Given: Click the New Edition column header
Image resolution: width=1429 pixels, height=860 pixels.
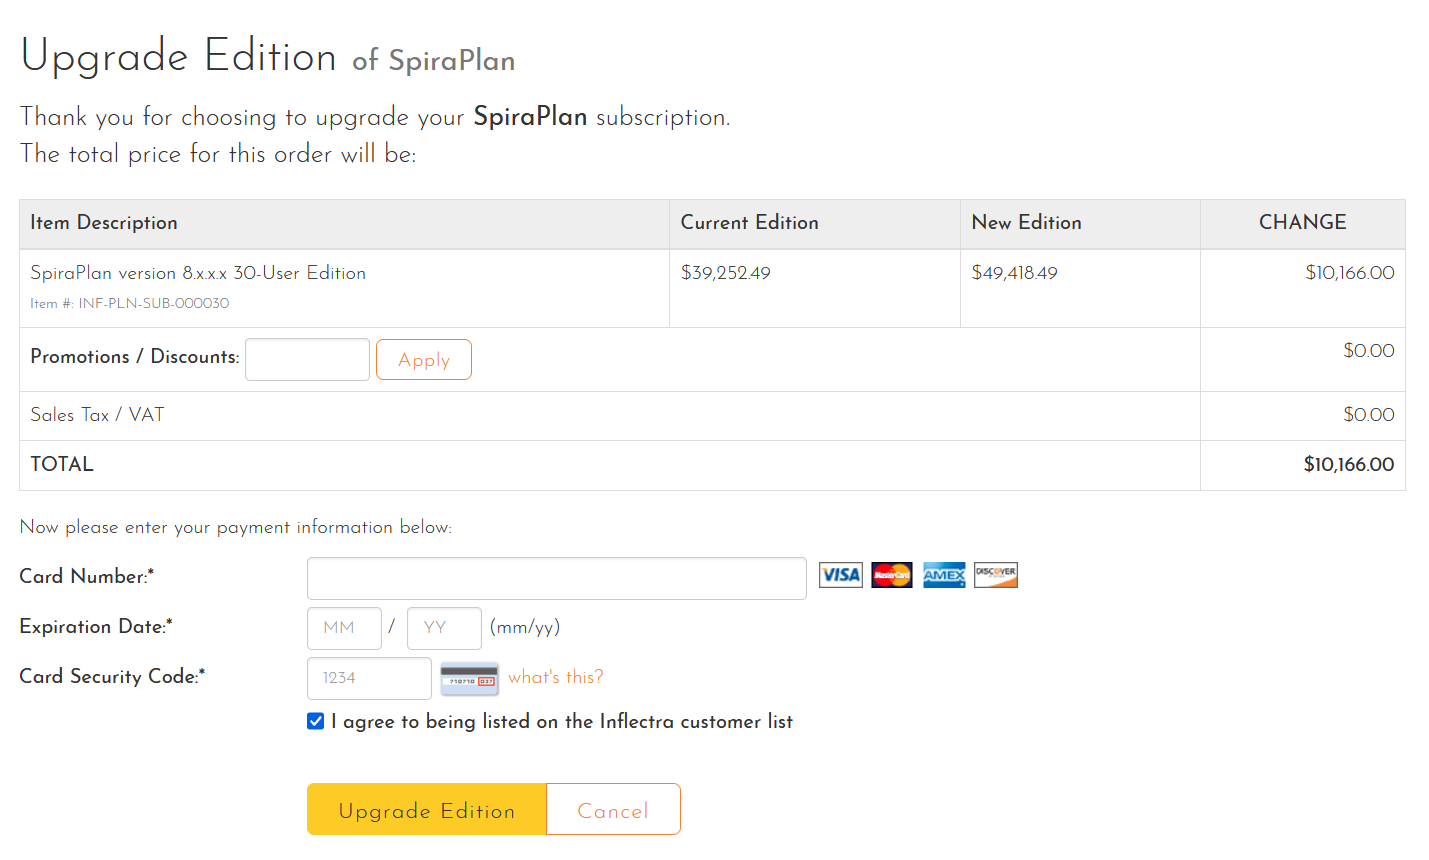Looking at the screenshot, I should point(1026,223).
